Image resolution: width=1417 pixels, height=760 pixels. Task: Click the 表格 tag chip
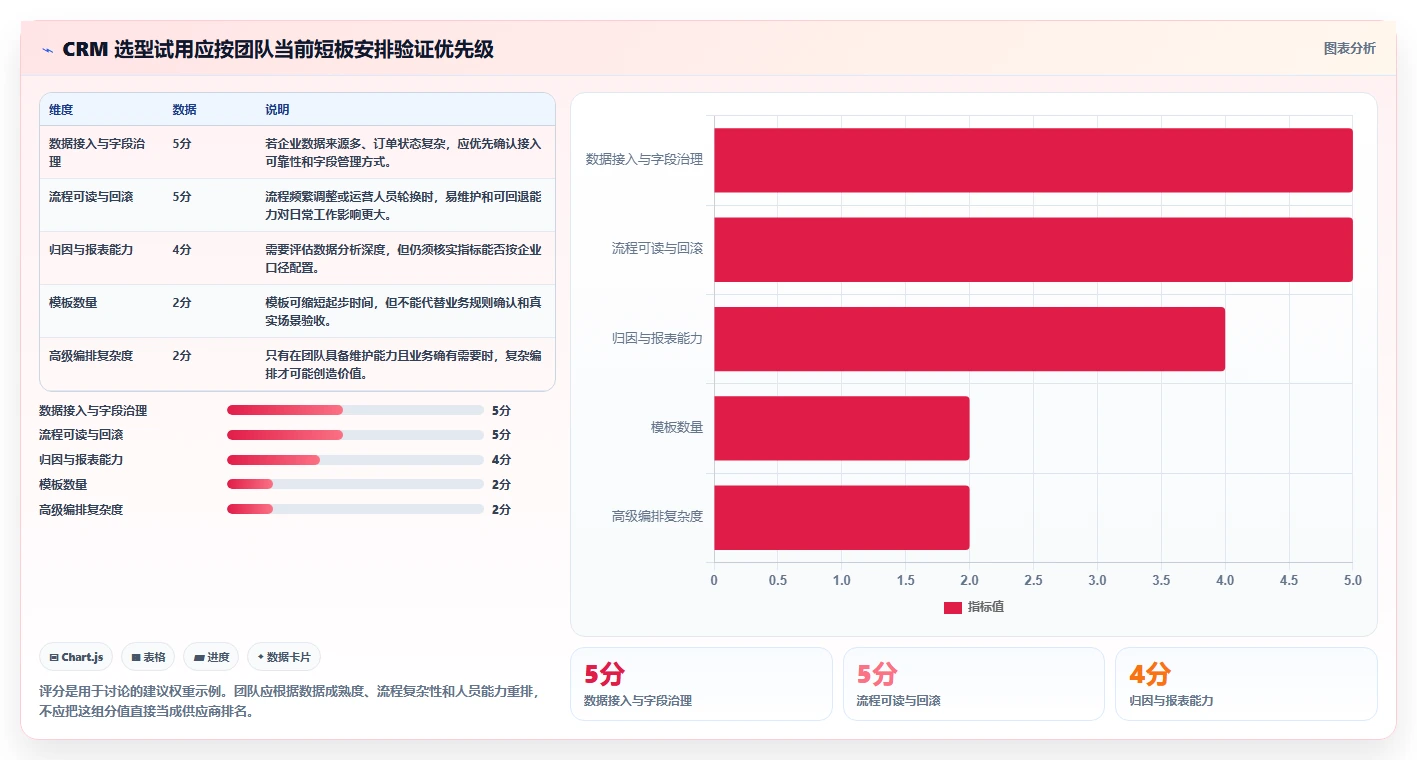[148, 657]
